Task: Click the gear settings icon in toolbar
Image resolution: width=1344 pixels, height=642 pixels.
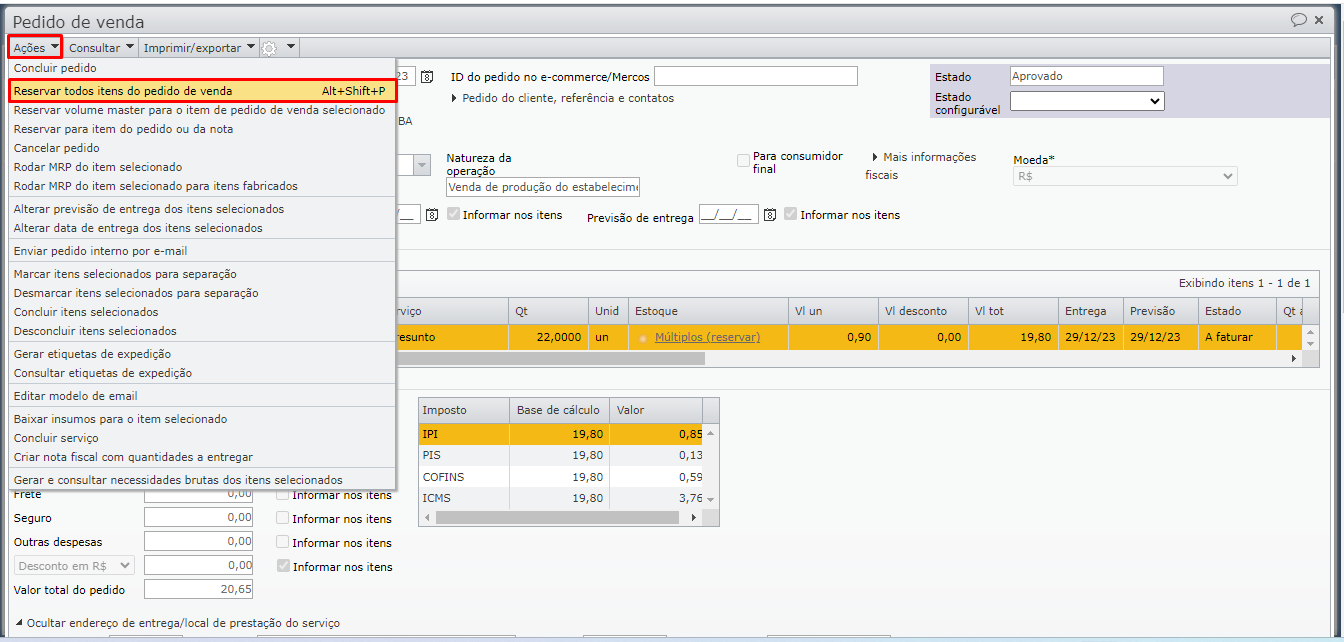Action: pyautogui.click(x=269, y=47)
